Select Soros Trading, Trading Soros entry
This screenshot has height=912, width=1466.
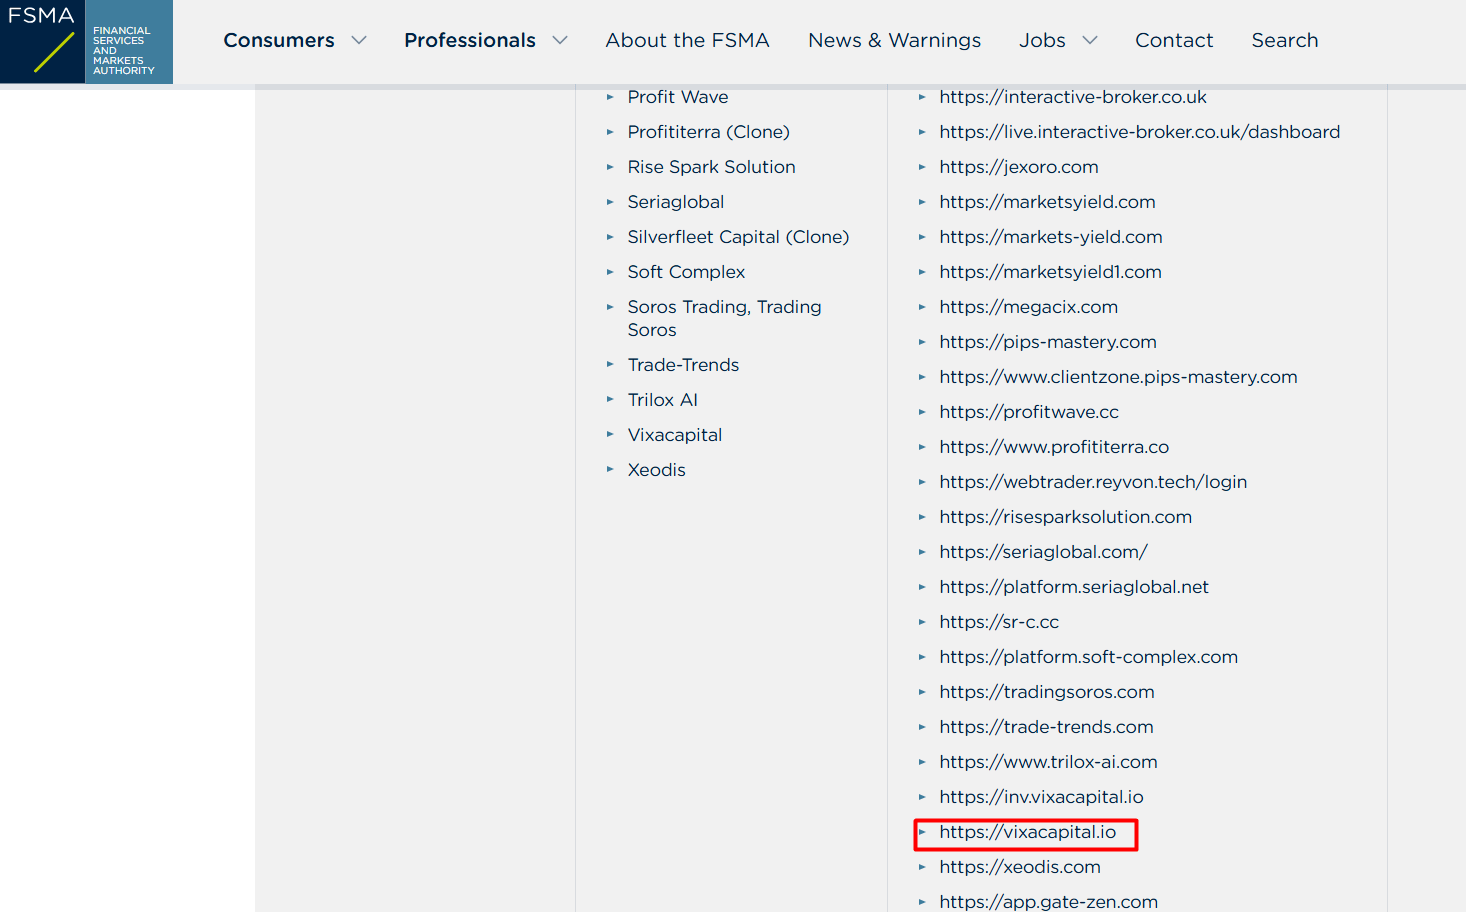click(724, 318)
